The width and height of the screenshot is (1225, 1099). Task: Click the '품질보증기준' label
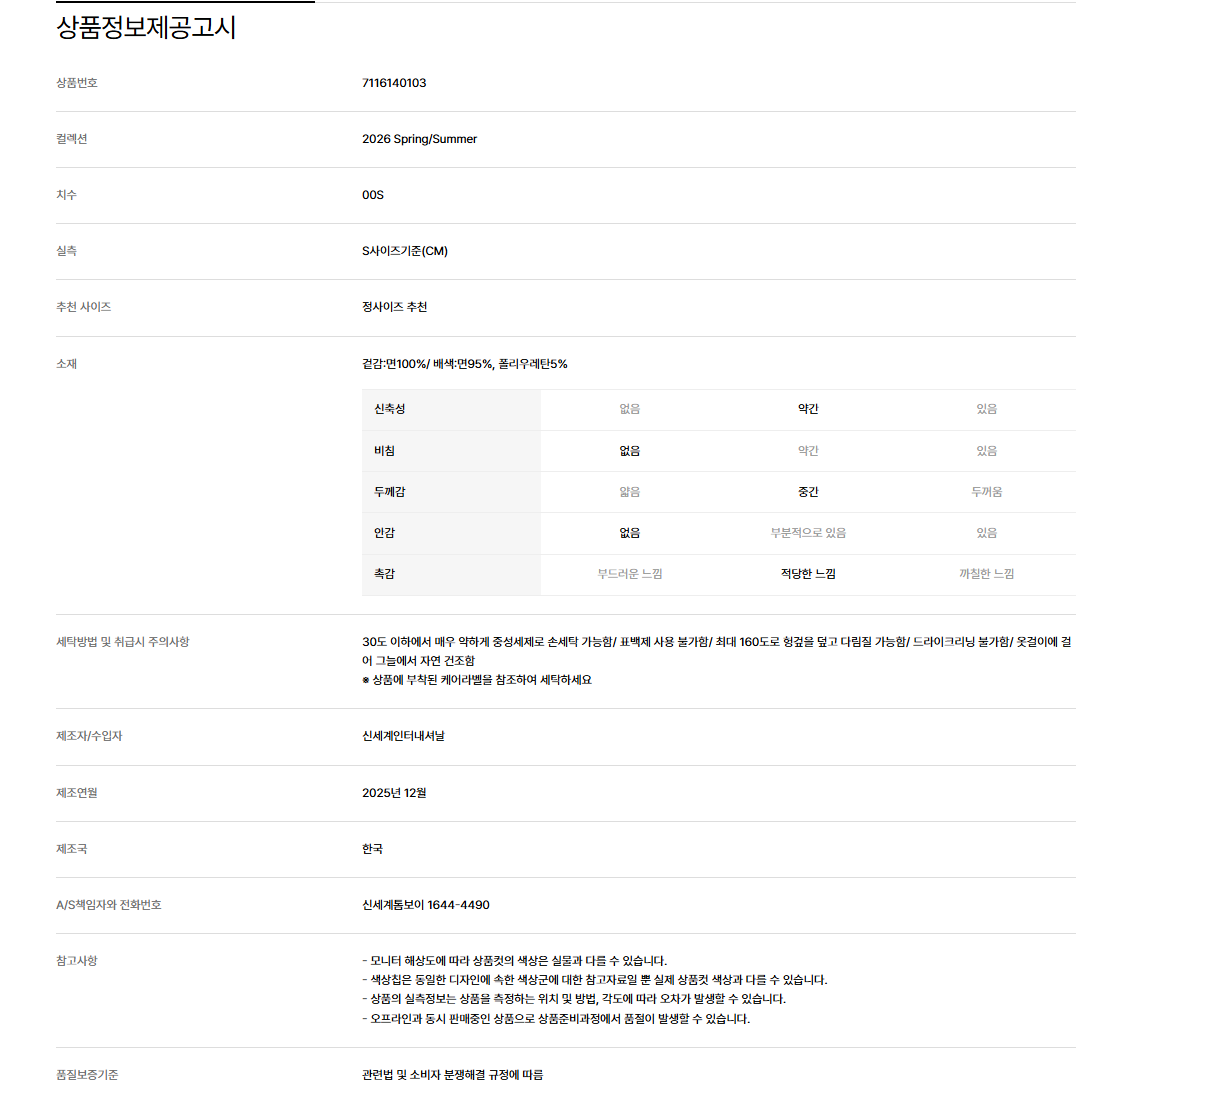pos(87,1075)
